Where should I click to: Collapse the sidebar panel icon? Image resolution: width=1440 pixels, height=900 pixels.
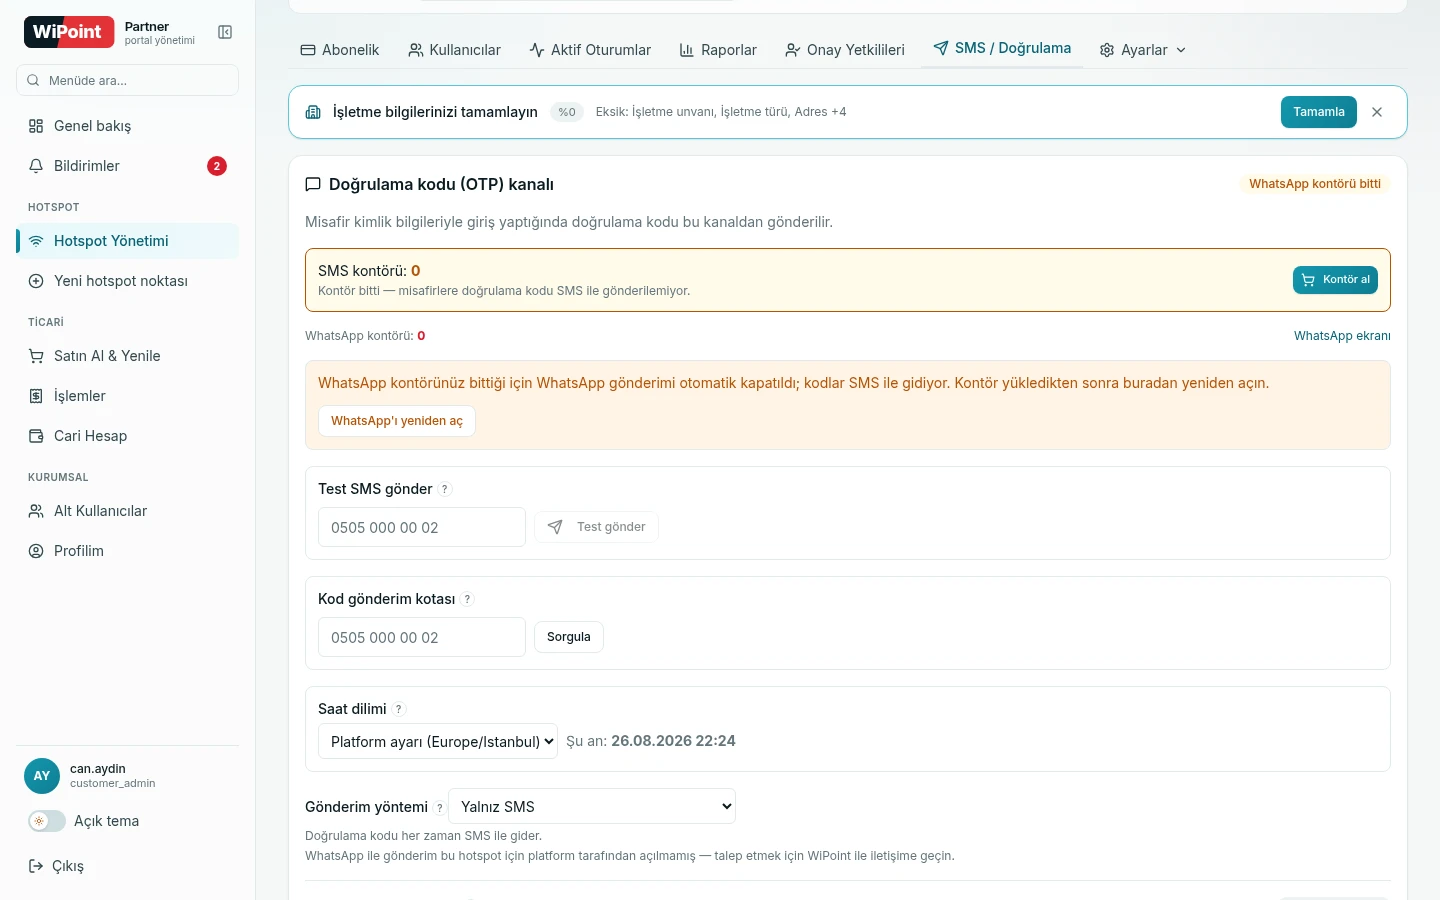pyautogui.click(x=225, y=32)
